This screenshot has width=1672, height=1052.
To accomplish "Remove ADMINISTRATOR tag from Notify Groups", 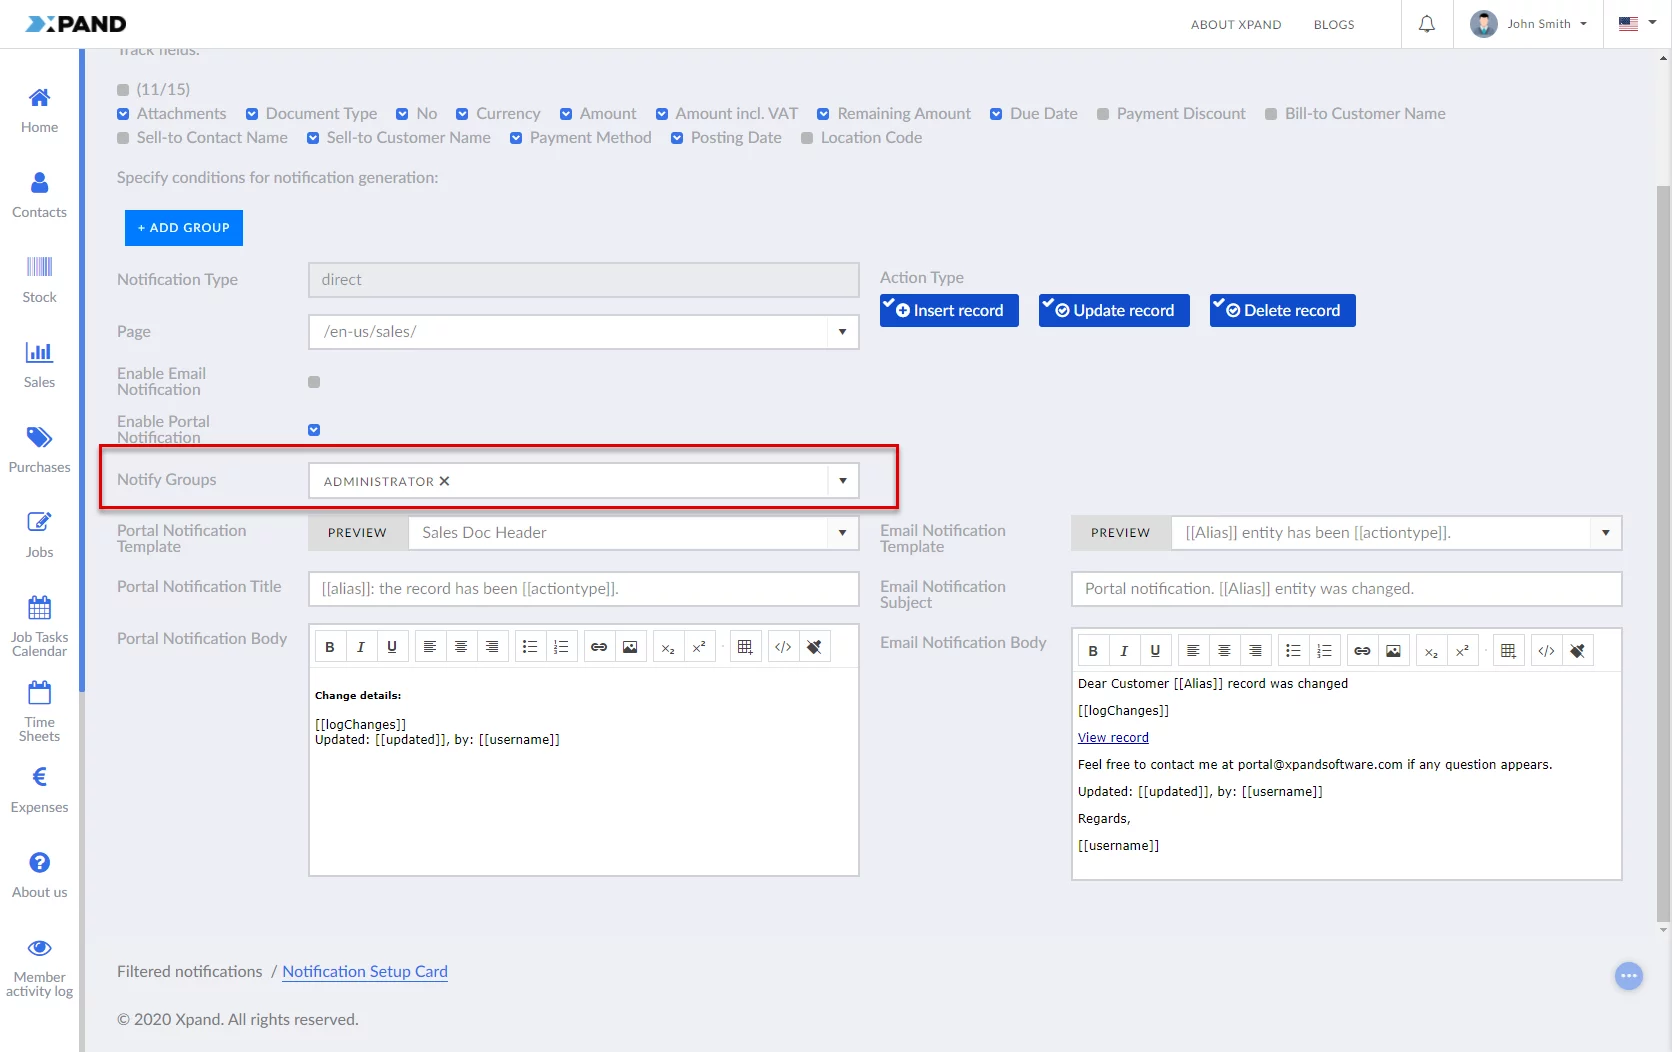I will [445, 481].
